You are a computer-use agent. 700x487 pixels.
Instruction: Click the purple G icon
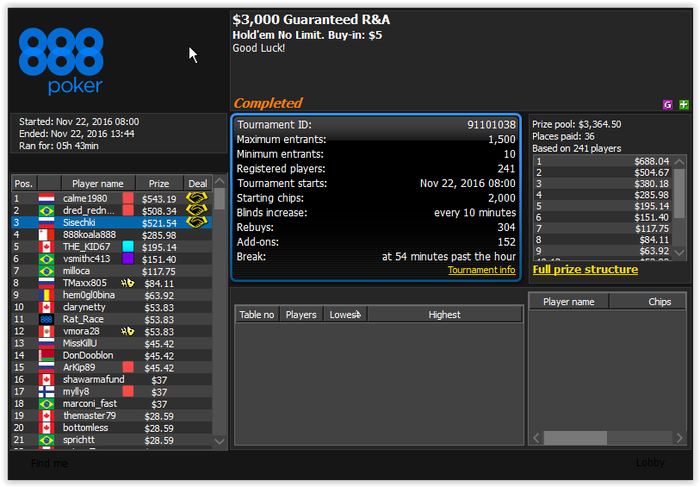667,105
